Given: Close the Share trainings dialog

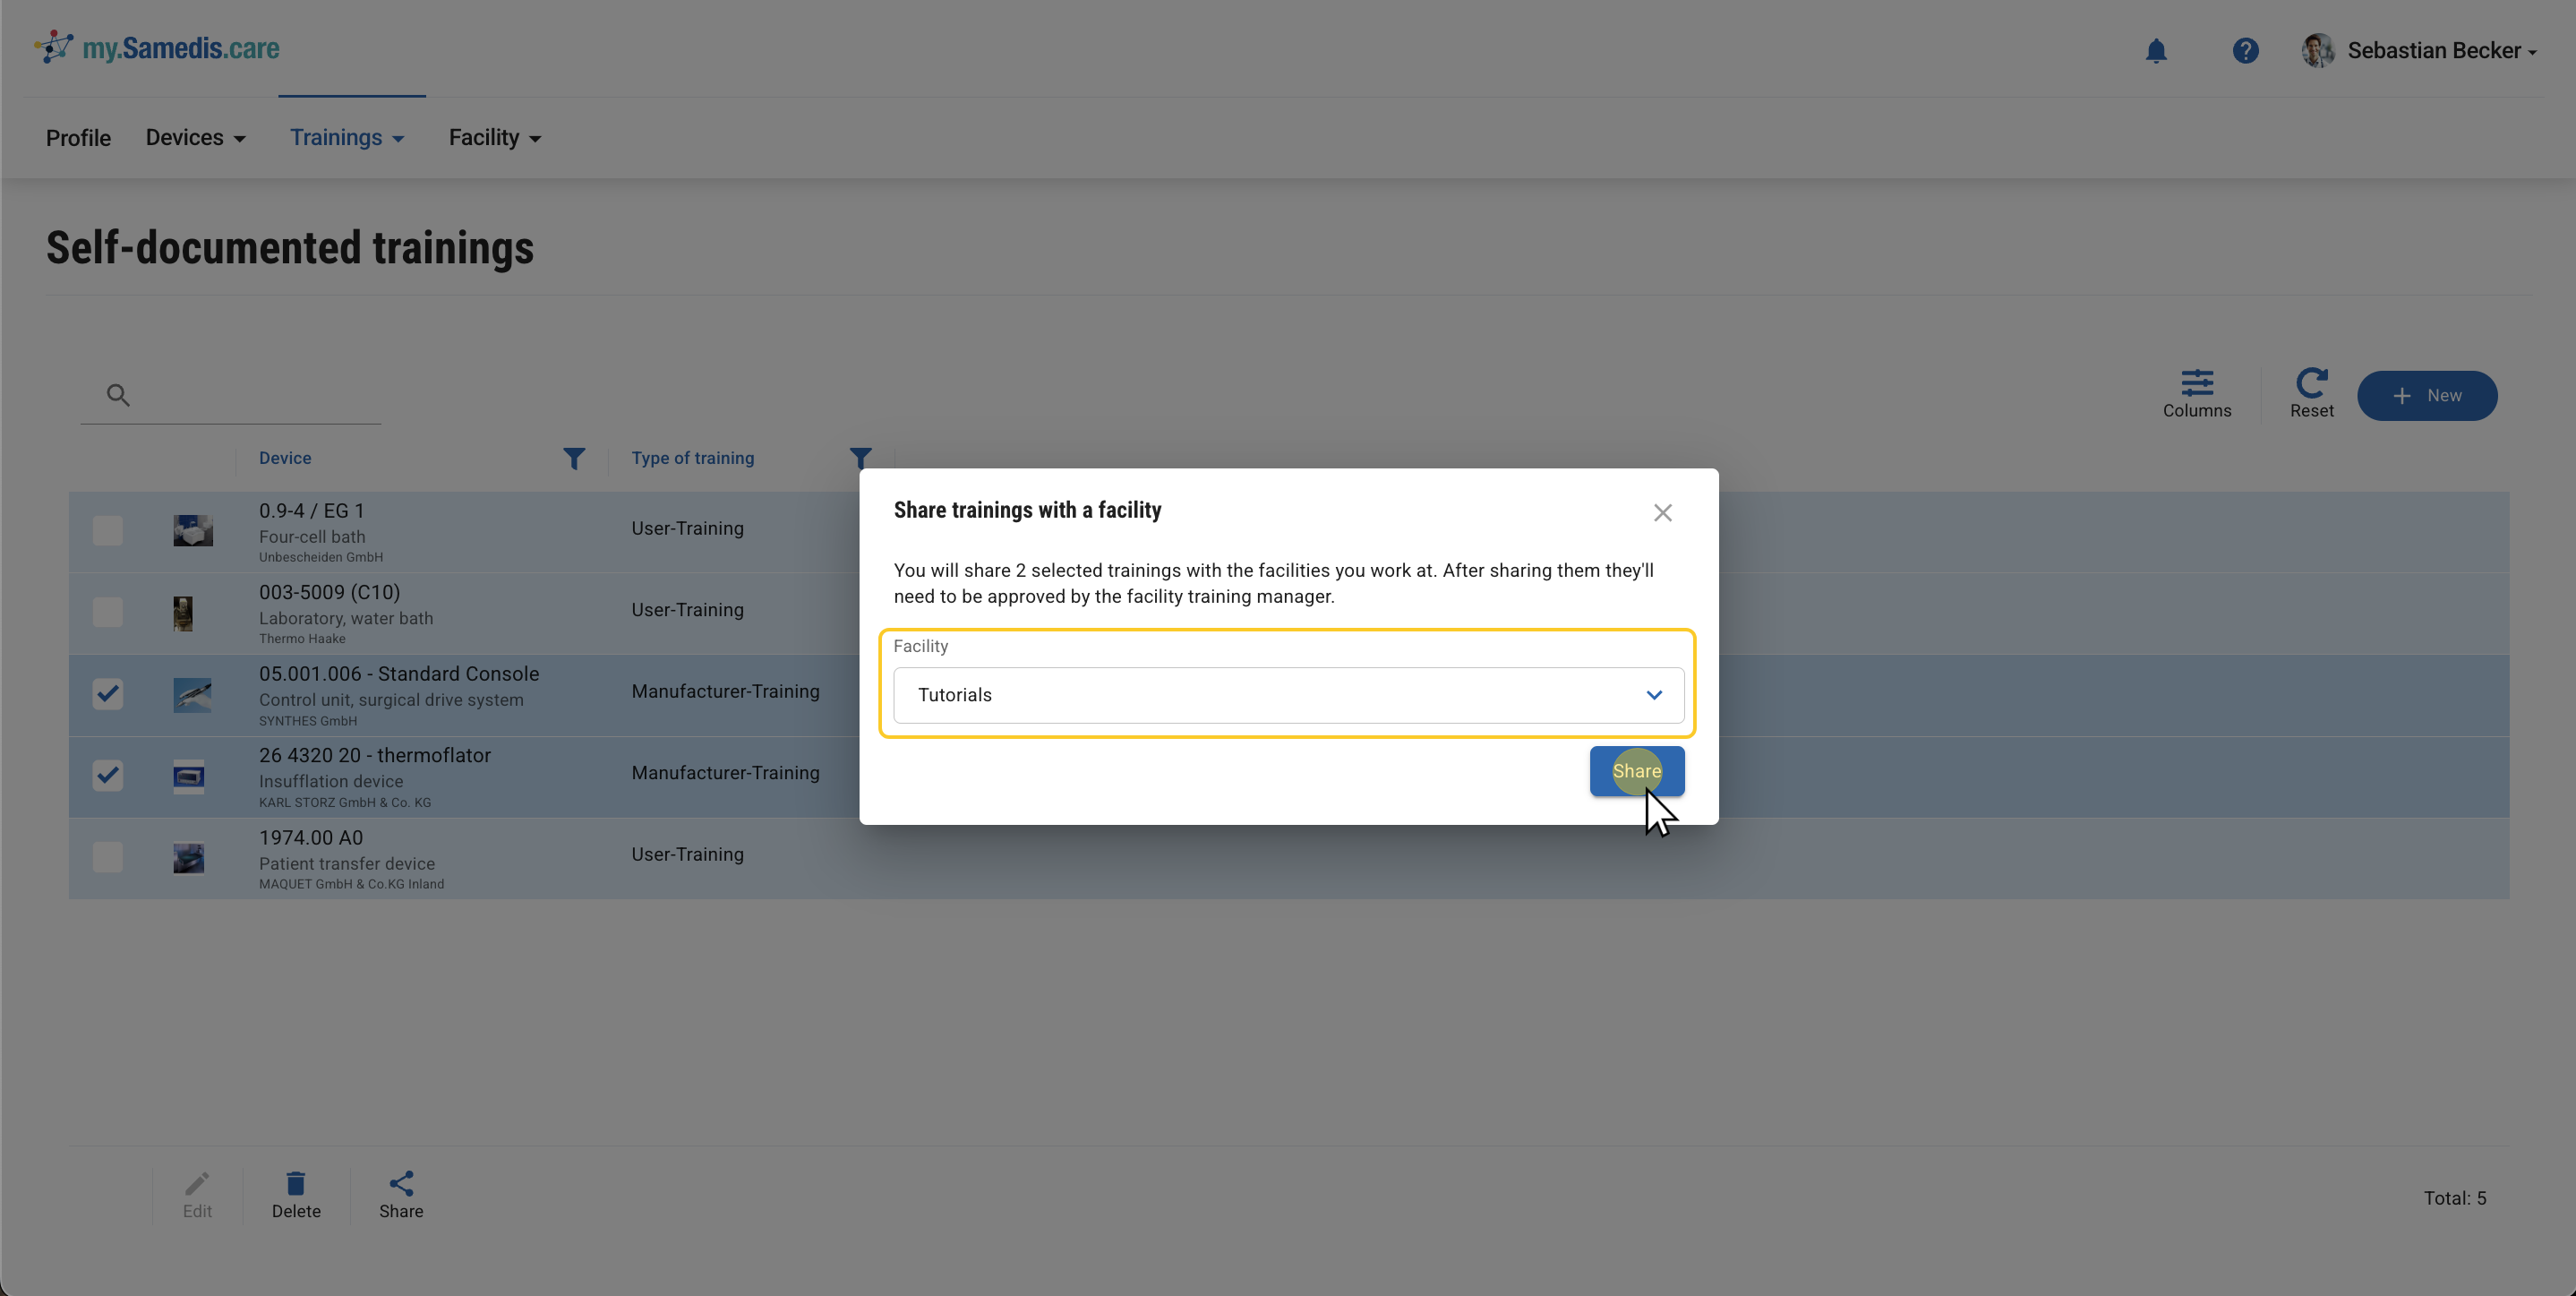Looking at the screenshot, I should [x=1662, y=513].
